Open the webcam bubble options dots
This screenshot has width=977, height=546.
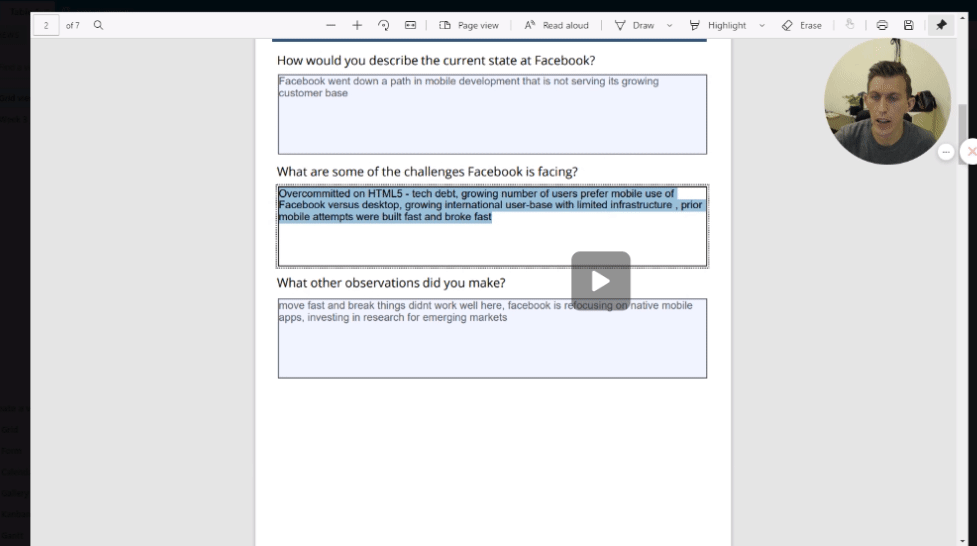(946, 152)
